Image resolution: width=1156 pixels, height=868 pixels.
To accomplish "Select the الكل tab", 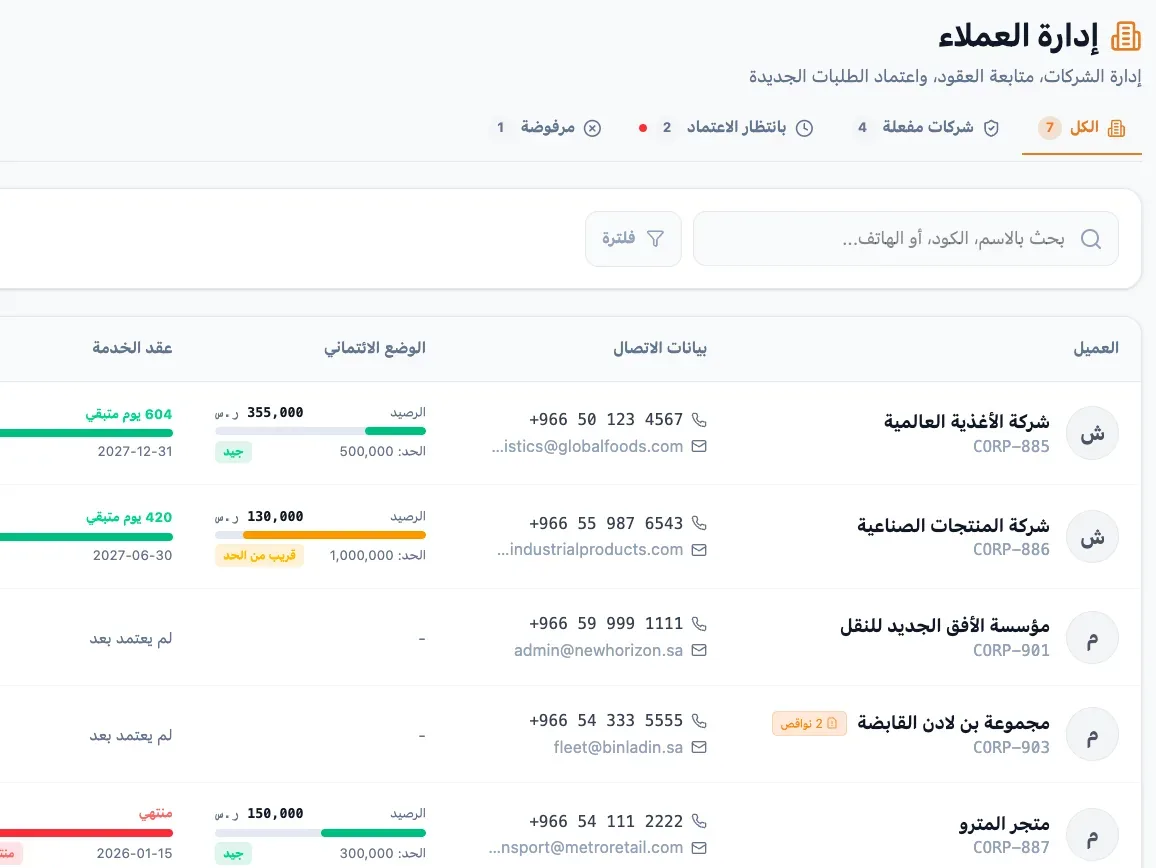I will 1082,128.
